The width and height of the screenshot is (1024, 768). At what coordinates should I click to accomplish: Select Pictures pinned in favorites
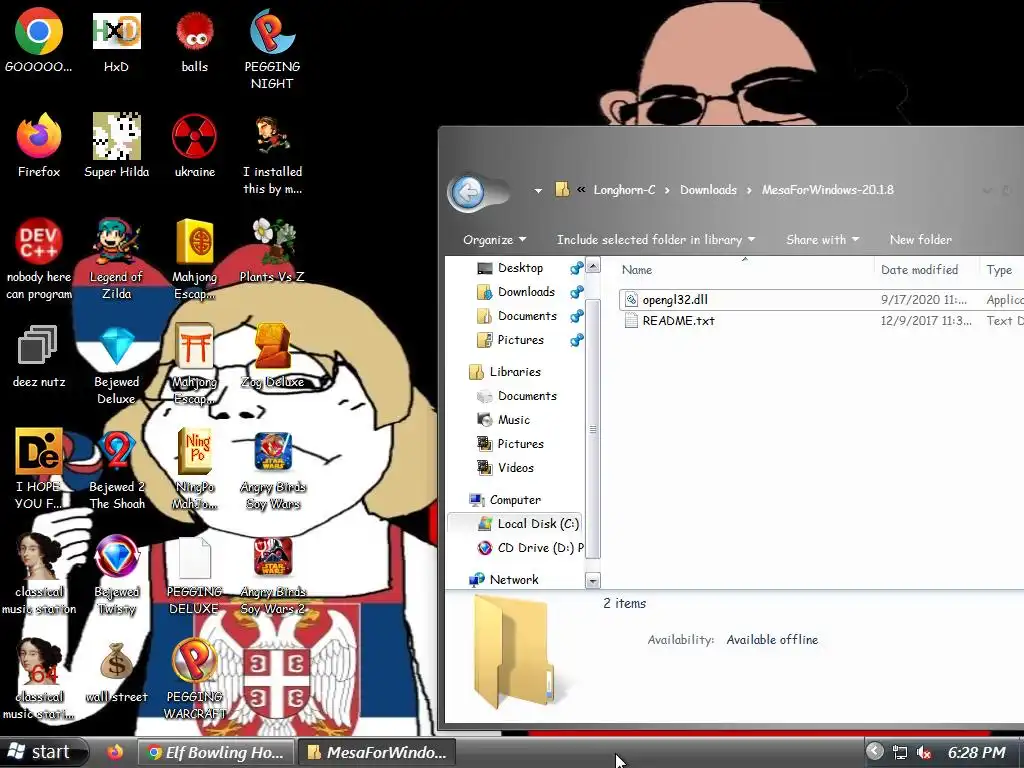520,340
